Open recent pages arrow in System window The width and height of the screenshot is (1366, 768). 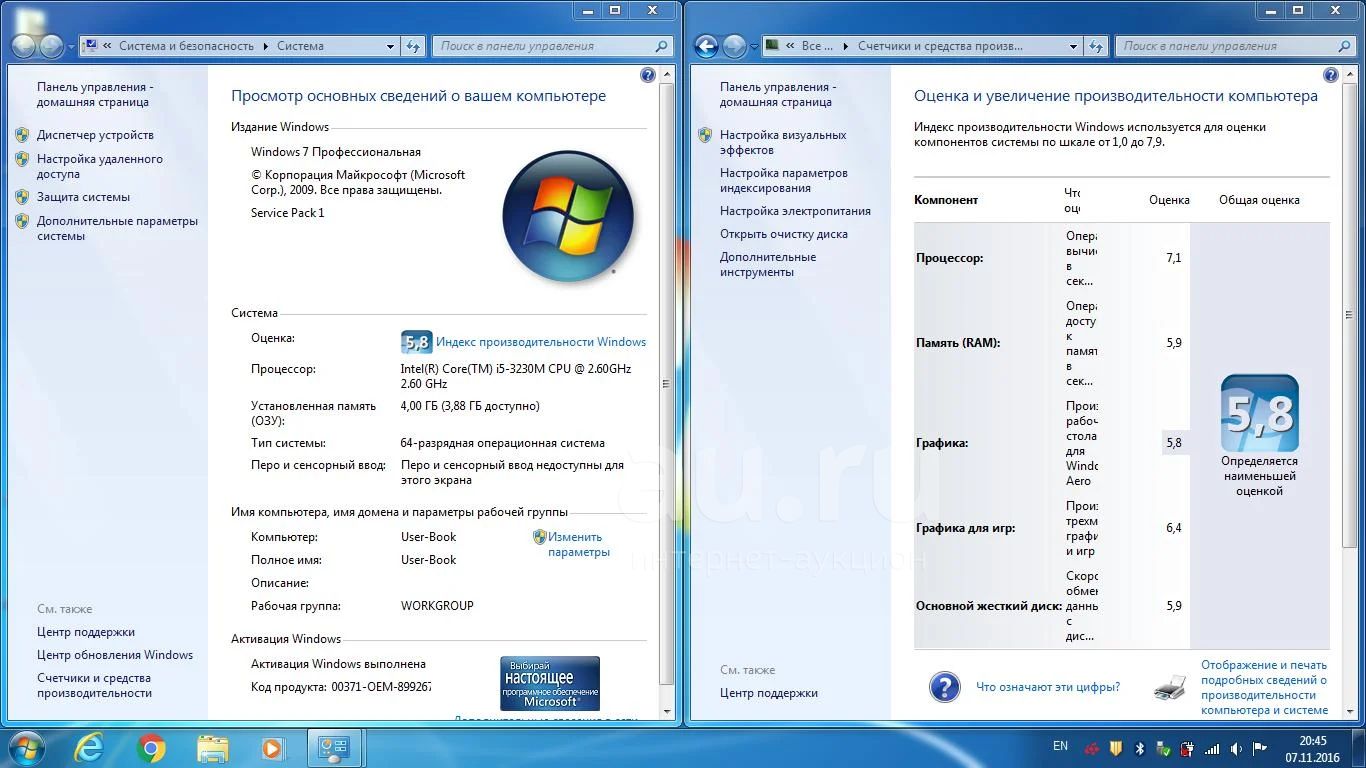(71, 47)
